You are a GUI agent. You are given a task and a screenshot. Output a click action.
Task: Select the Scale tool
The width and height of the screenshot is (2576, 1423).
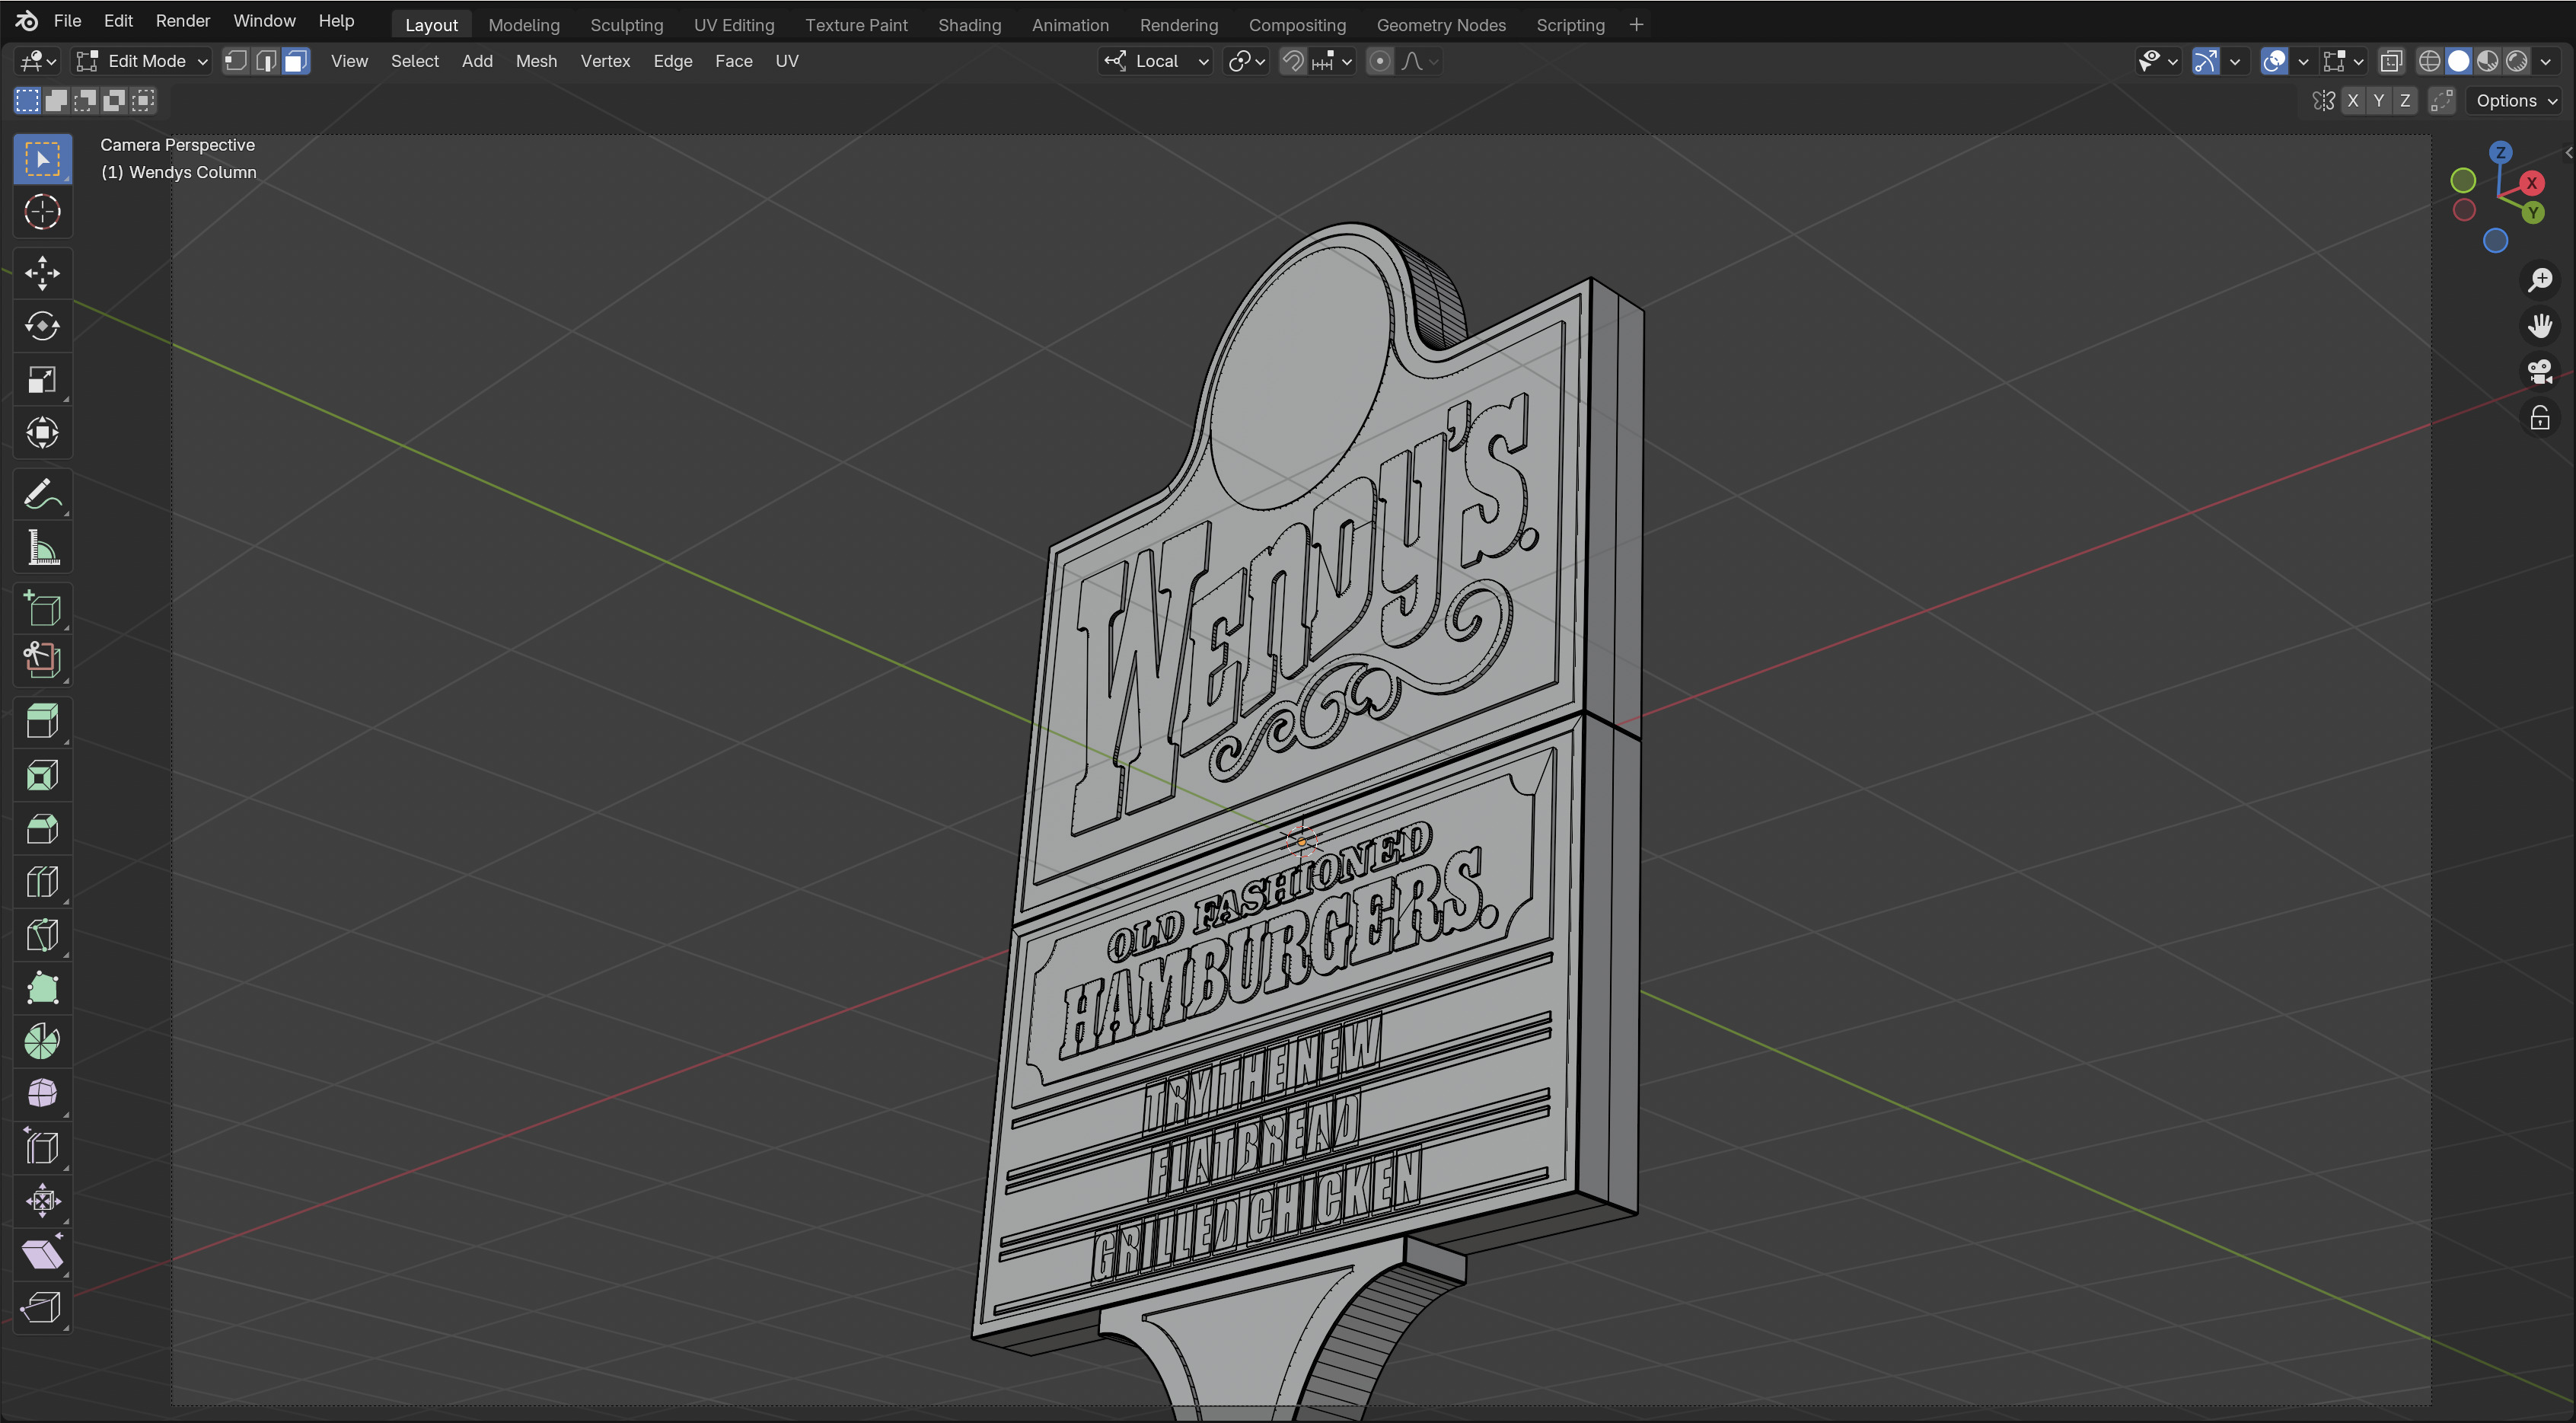pos(42,379)
